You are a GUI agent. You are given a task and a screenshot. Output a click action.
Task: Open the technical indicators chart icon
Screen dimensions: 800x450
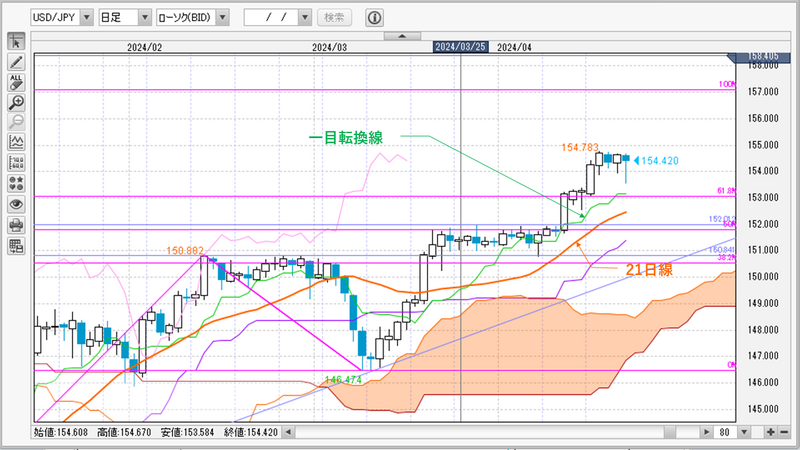tap(16, 142)
